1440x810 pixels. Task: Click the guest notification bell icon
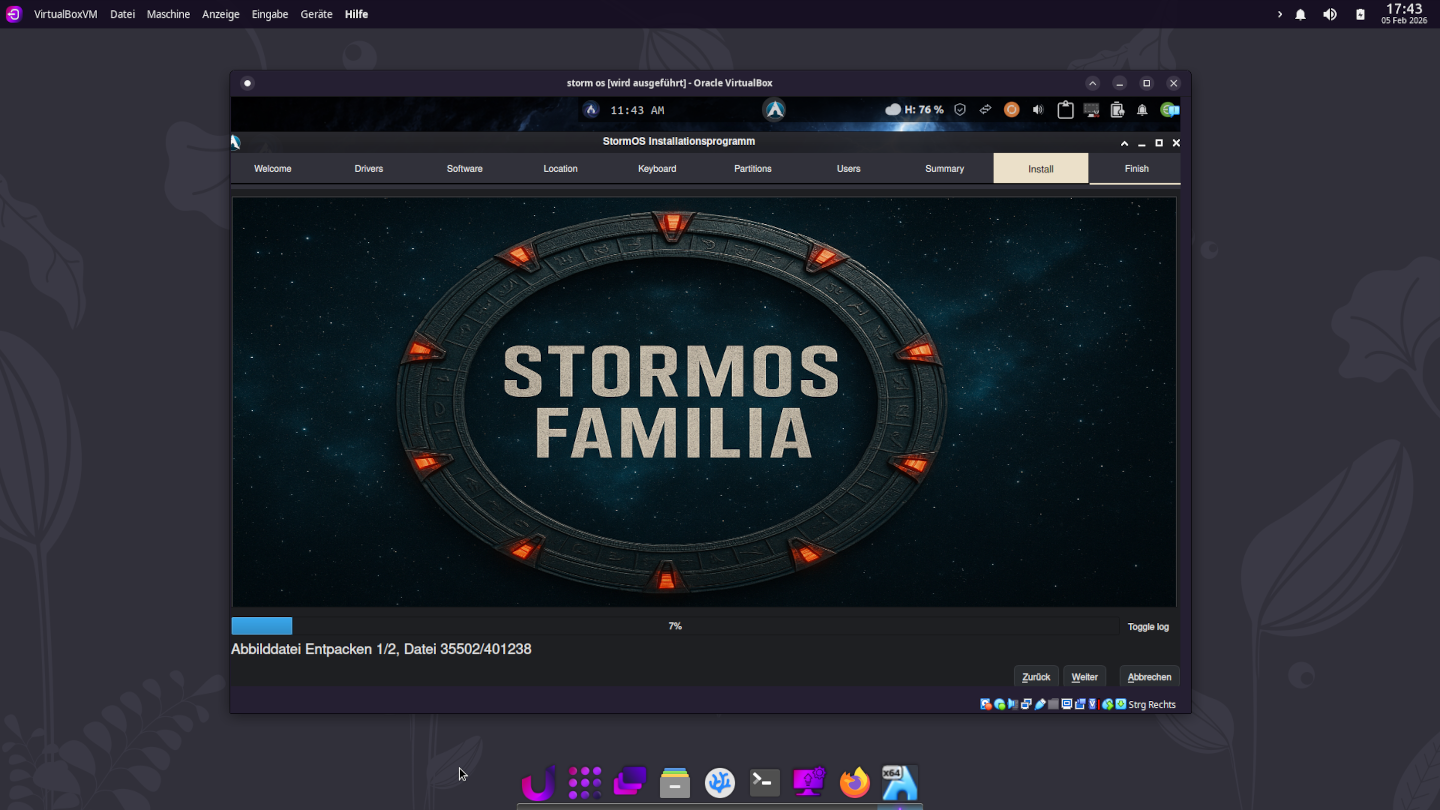pos(1142,110)
